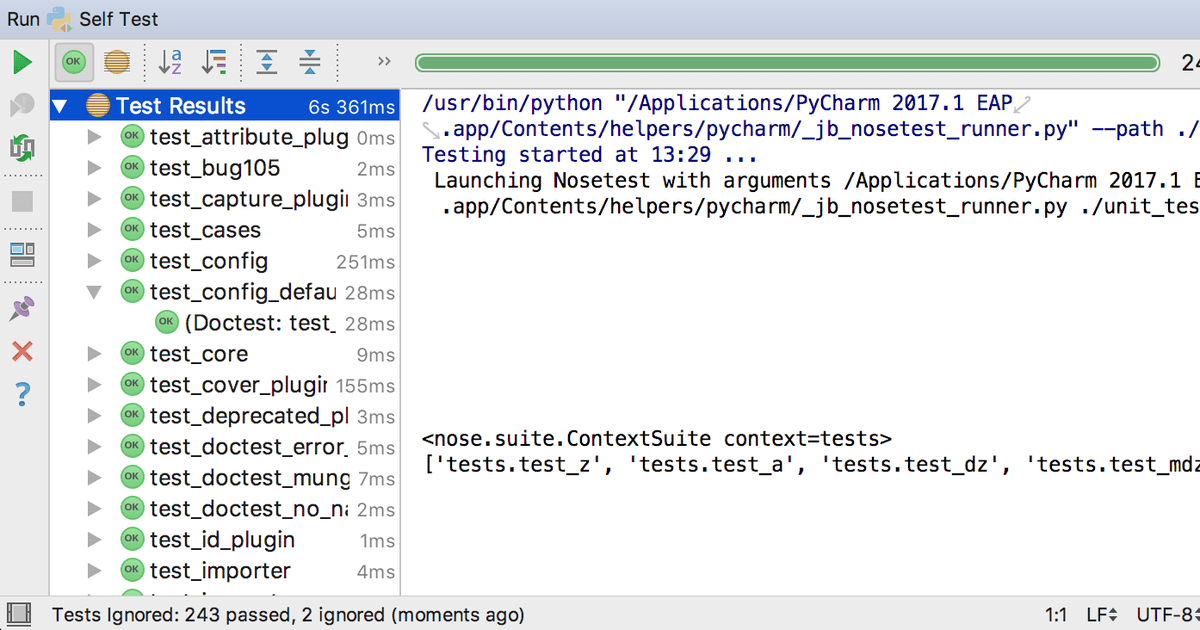Expand all test result nodes
This screenshot has height=630, width=1200.
267,62
